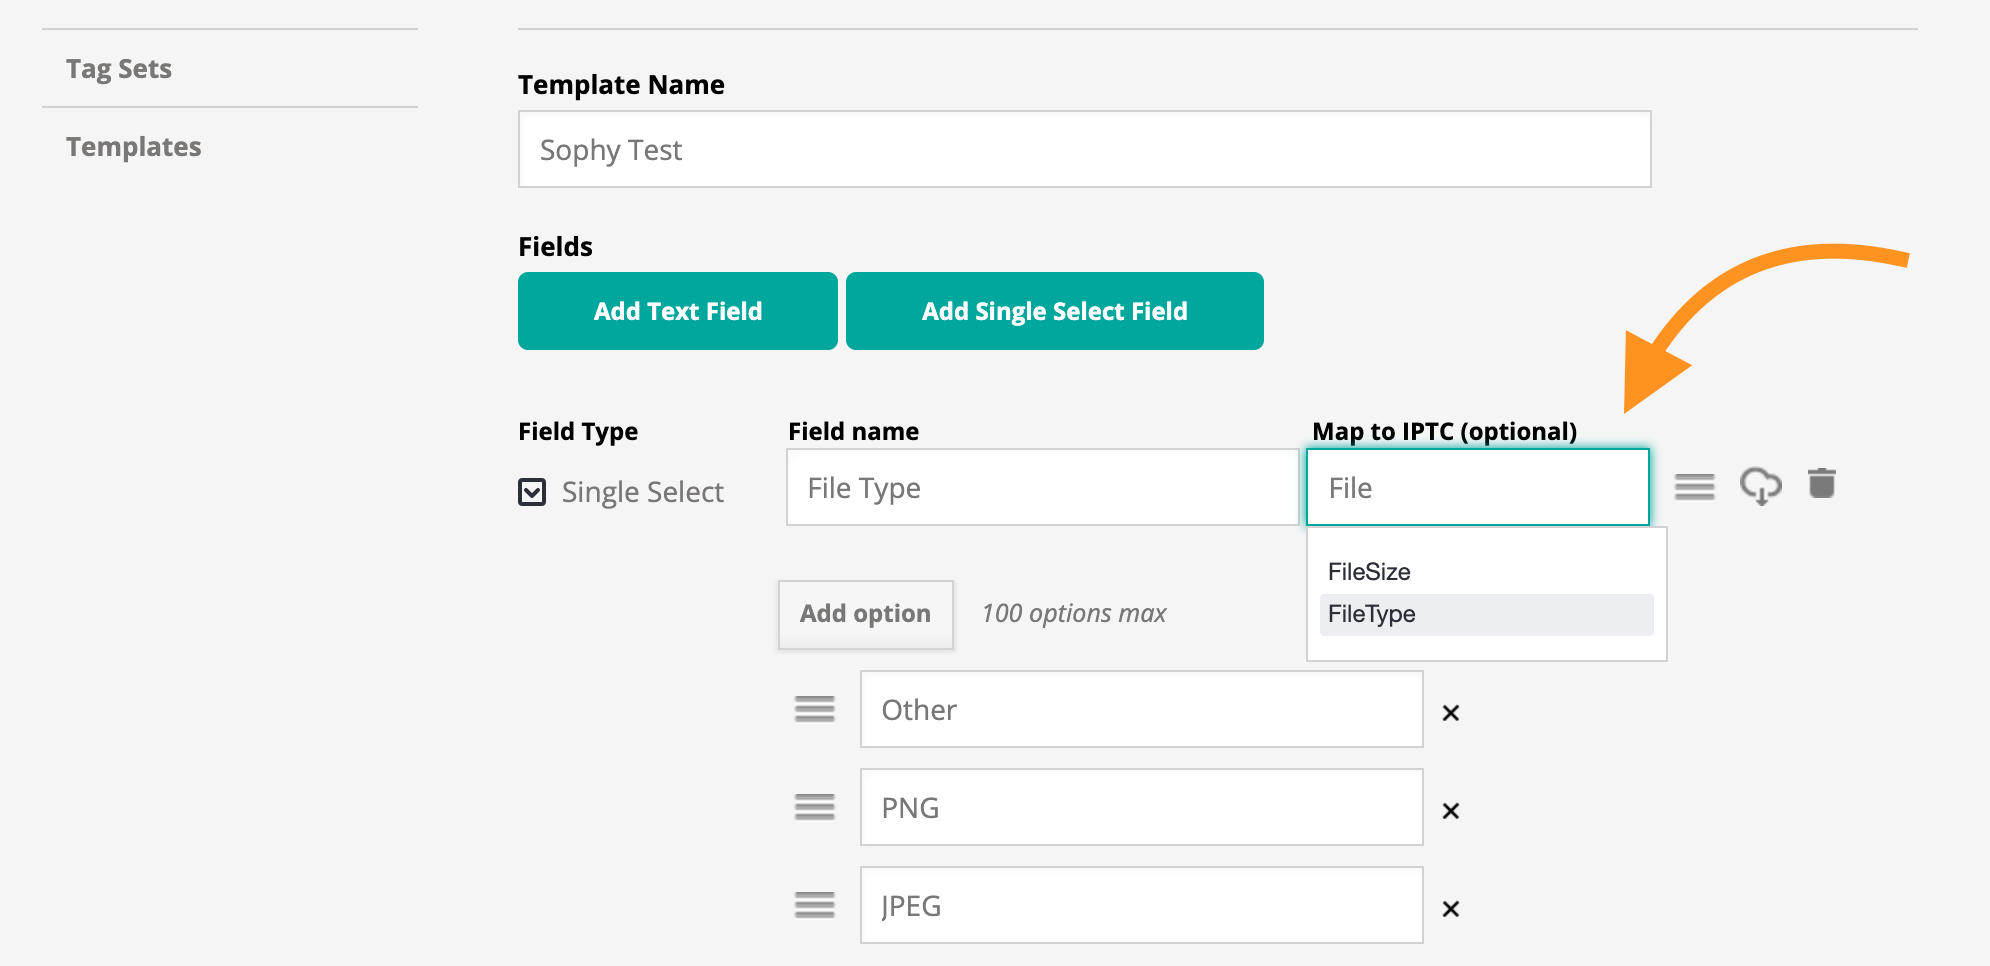This screenshot has width=1990, height=966.
Task: Edit the PNG option text box
Action: coord(1142,807)
